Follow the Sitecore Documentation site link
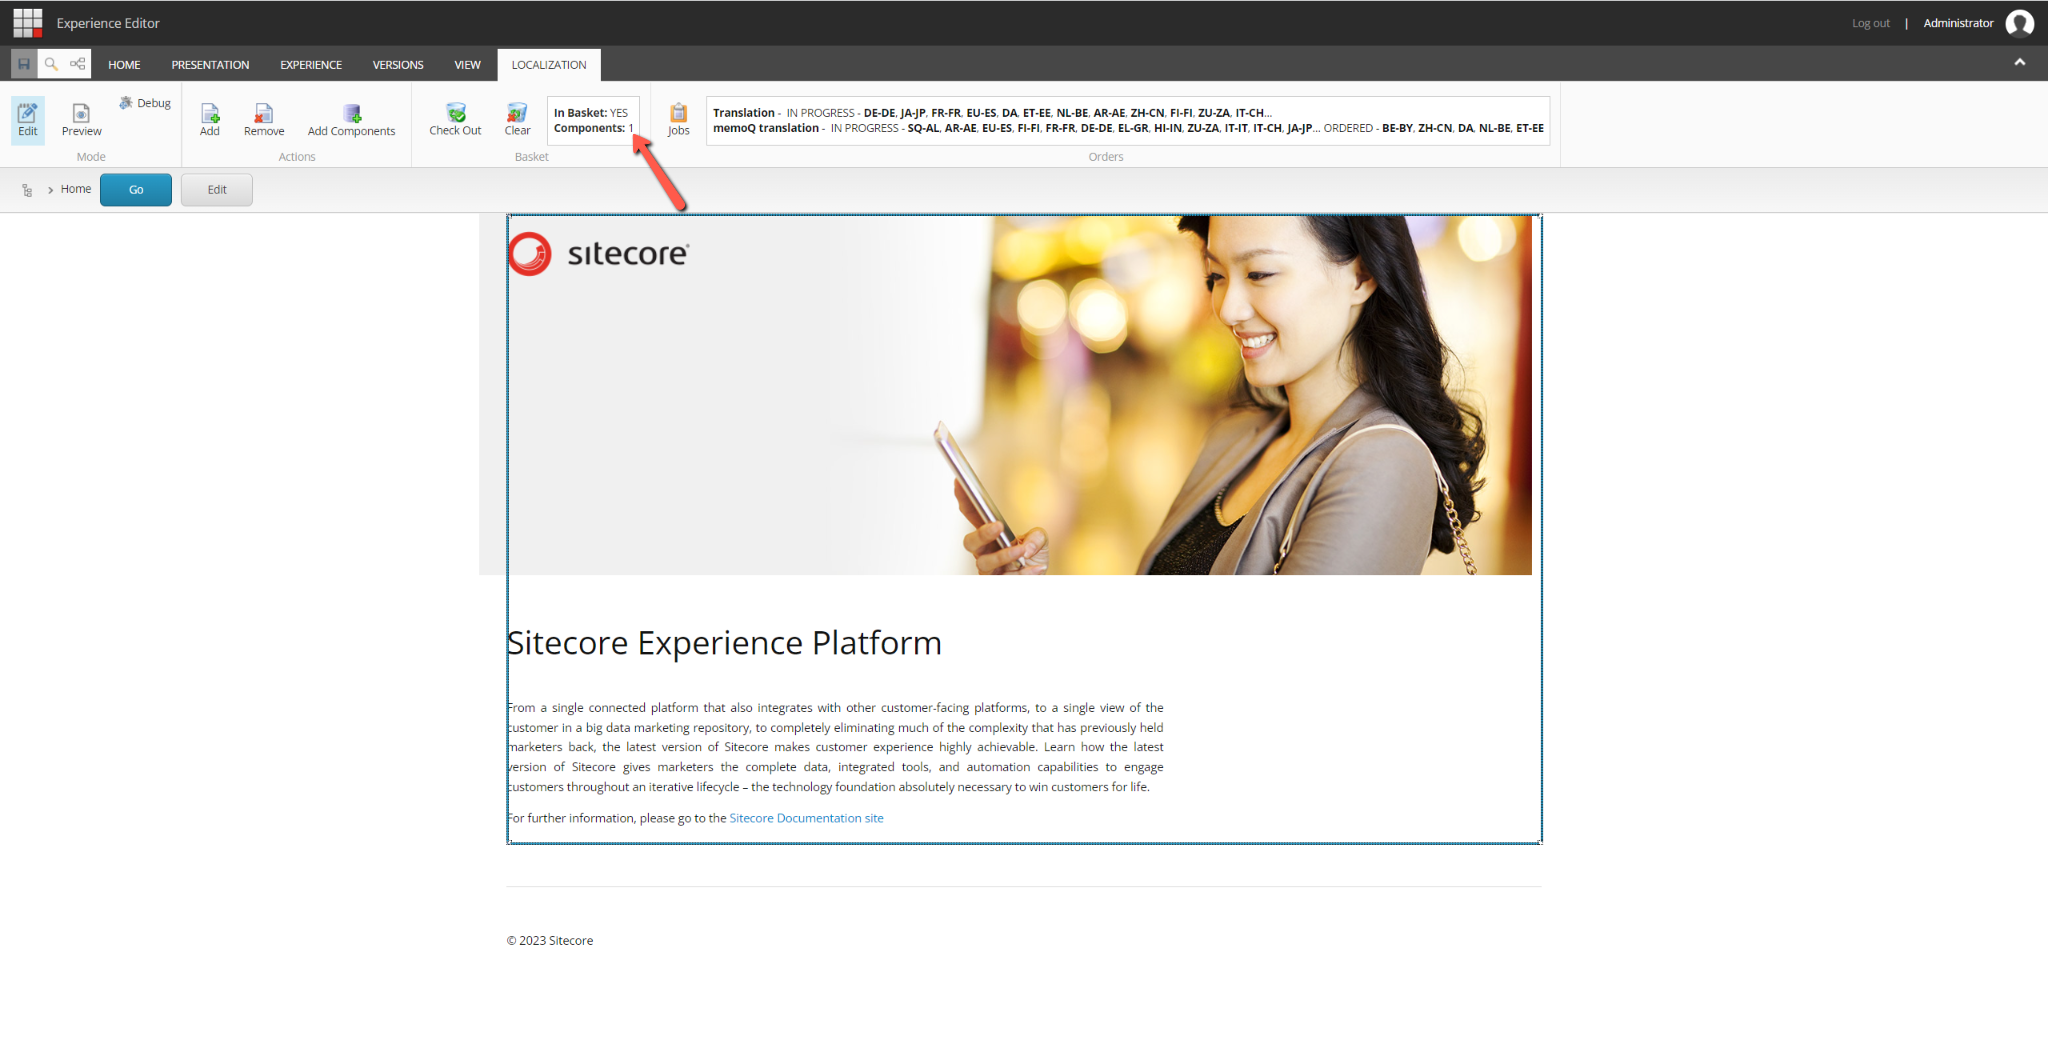Image resolution: width=2048 pixels, height=1041 pixels. click(x=806, y=818)
